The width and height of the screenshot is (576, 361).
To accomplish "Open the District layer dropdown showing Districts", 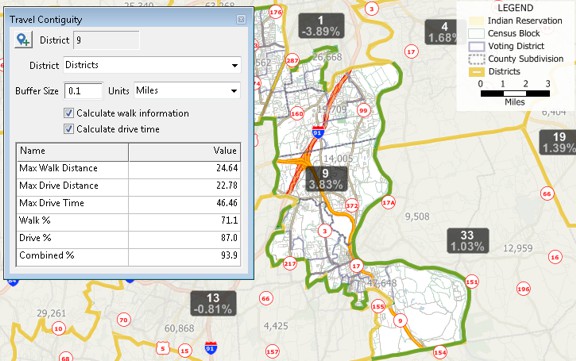I will 152,65.
